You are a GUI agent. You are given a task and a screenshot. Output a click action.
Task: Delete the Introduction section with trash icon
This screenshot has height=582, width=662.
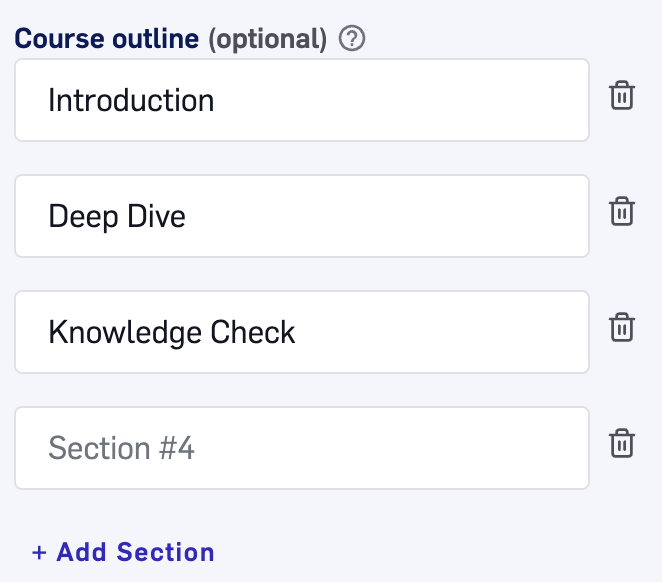coord(622,95)
